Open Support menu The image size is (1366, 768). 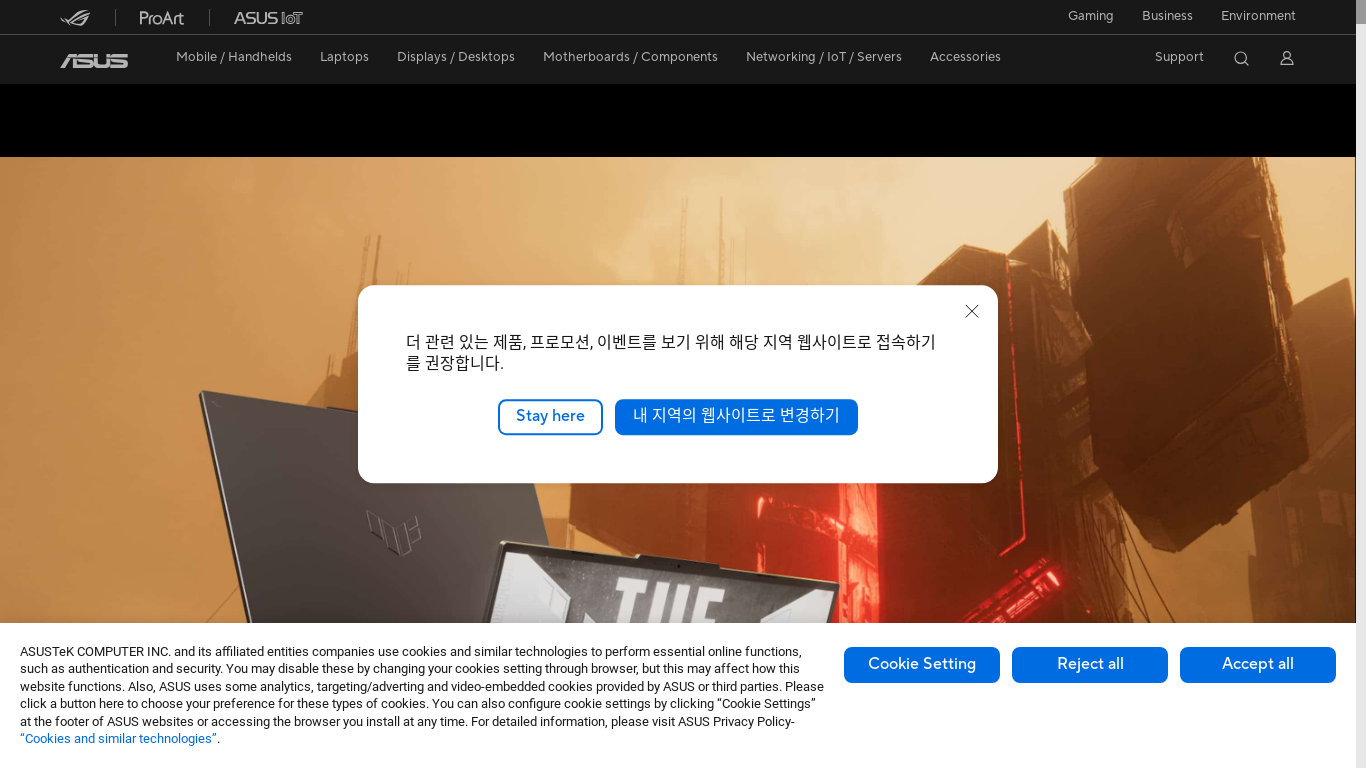(1179, 57)
